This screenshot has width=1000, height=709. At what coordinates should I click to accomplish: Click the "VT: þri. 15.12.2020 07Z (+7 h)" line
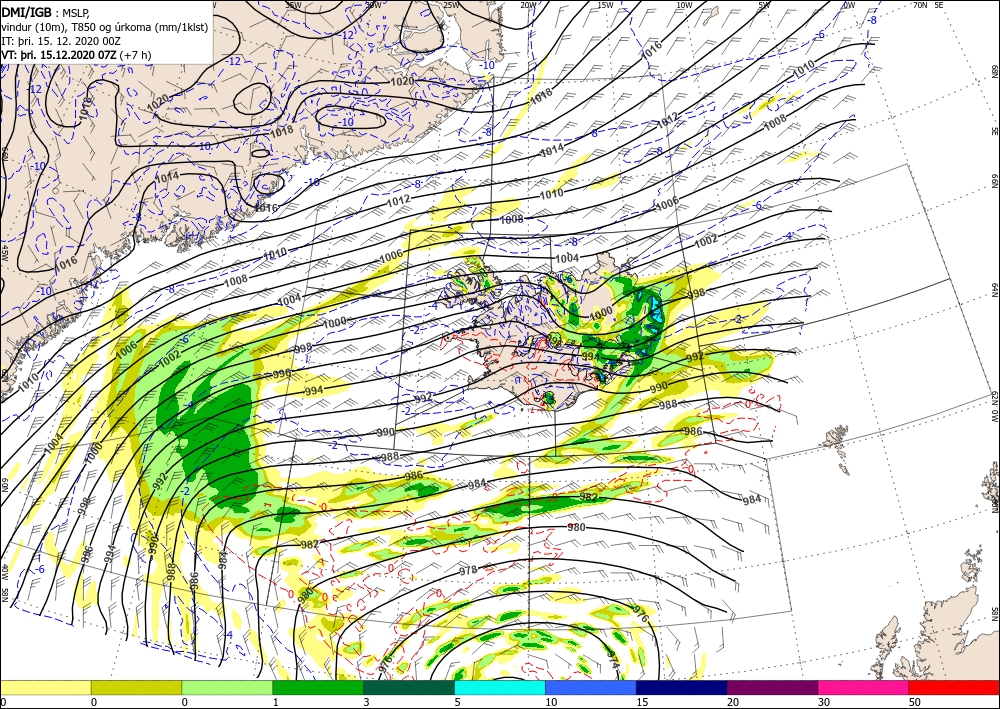[76, 55]
